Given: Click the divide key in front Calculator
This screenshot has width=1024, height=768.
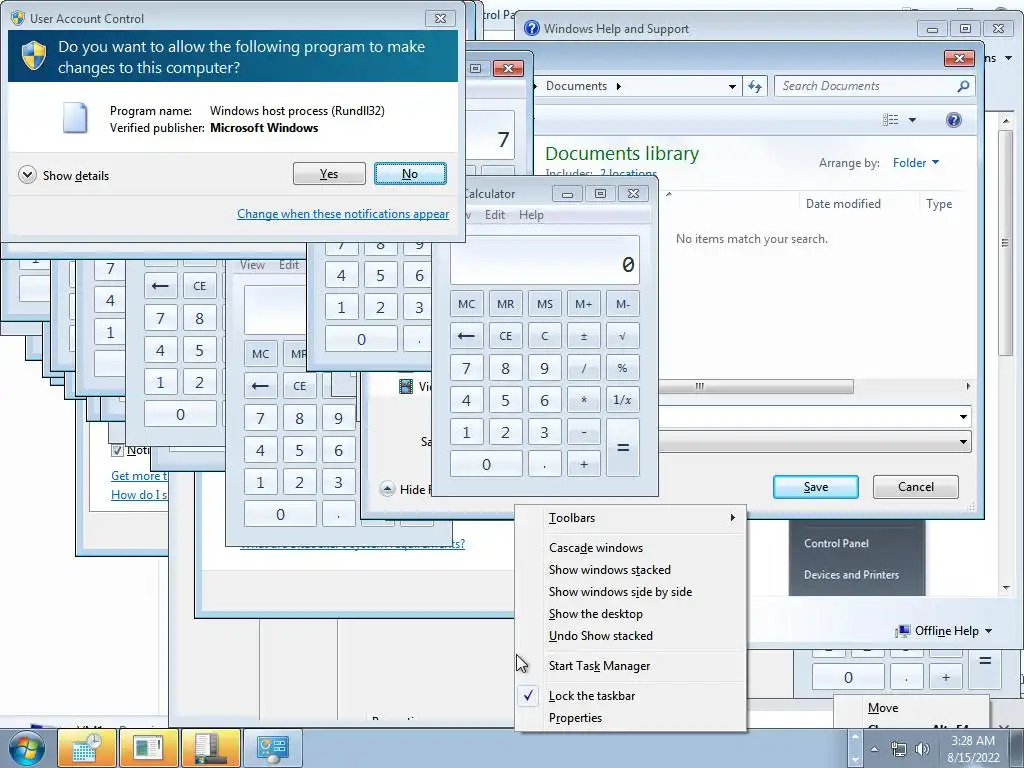Looking at the screenshot, I should click(584, 368).
